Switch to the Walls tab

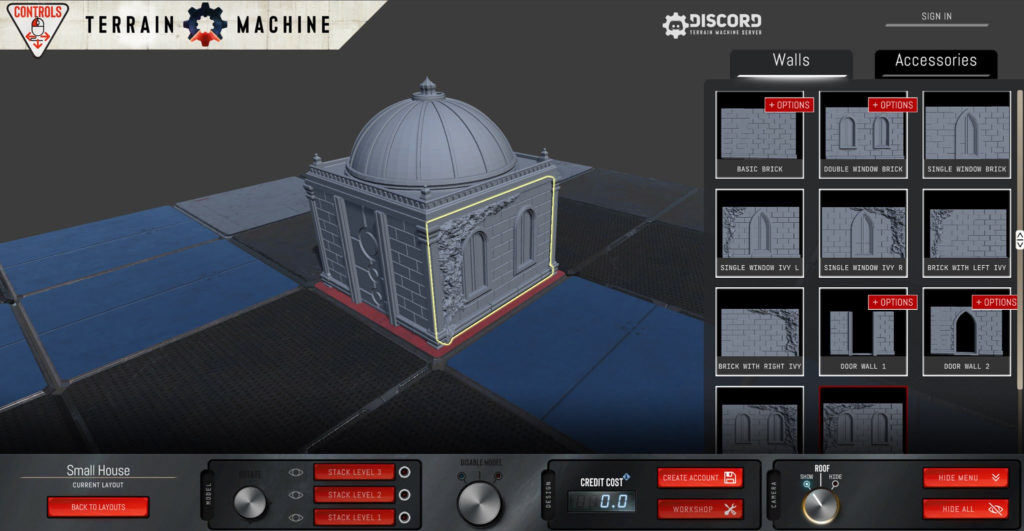pyautogui.click(x=791, y=61)
